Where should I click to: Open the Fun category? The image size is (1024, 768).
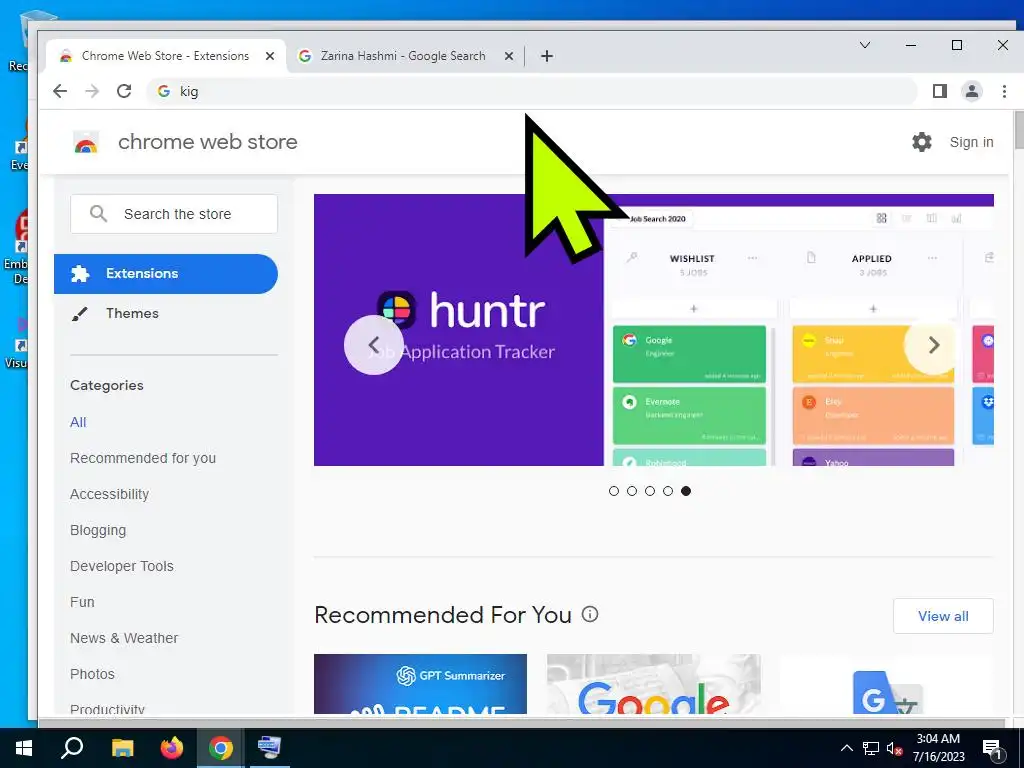tap(82, 602)
